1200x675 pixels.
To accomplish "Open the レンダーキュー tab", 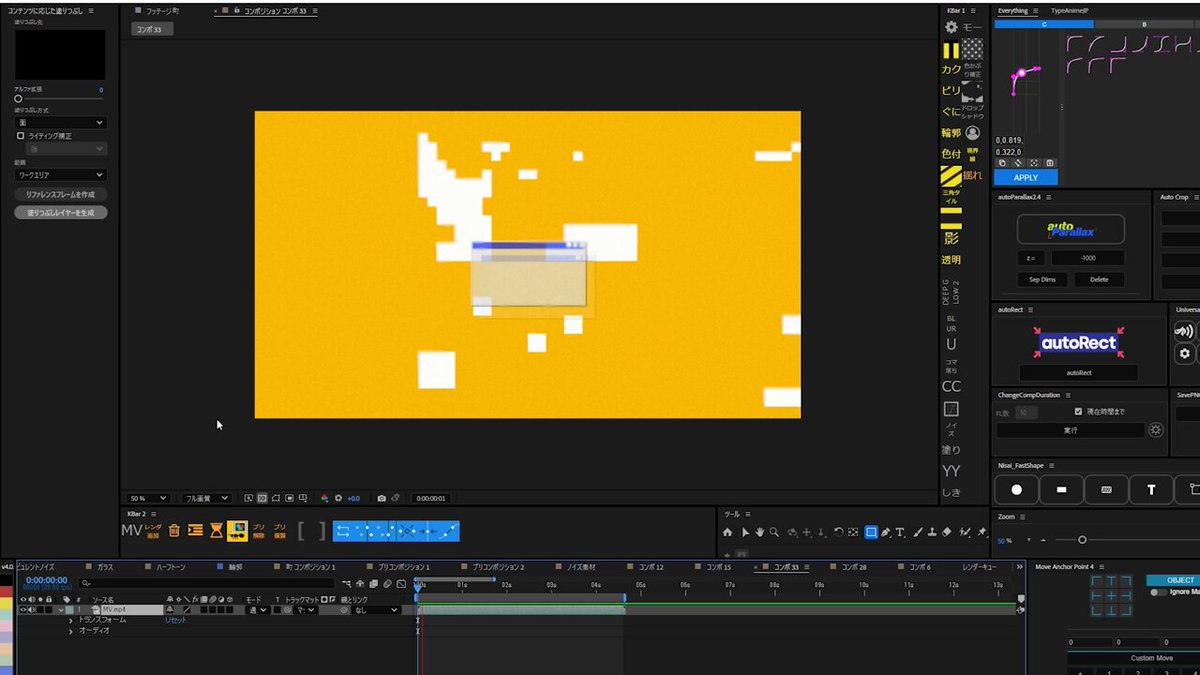I will pyautogui.click(x=979, y=567).
